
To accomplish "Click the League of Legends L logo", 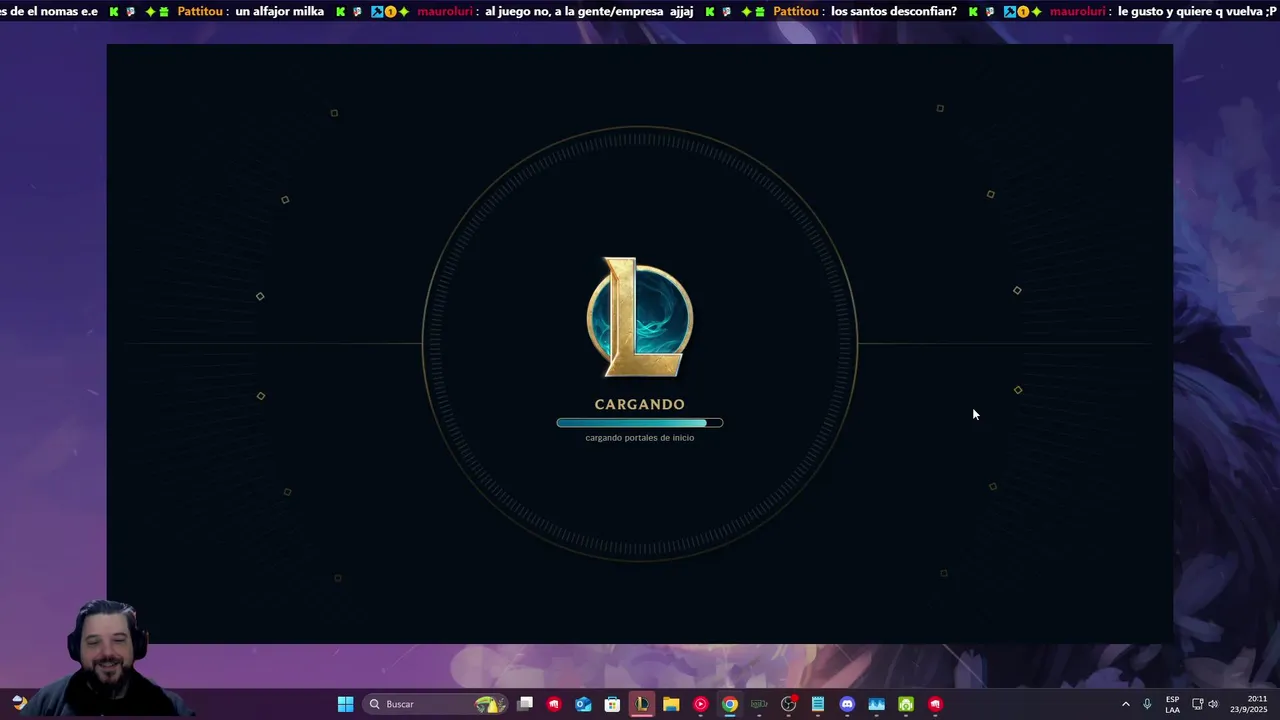I will point(640,317).
